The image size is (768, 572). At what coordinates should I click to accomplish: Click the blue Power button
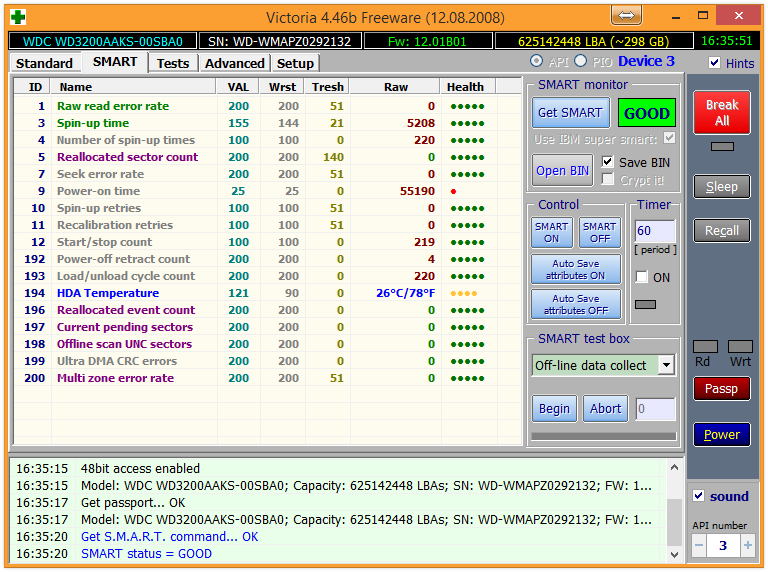coord(721,434)
